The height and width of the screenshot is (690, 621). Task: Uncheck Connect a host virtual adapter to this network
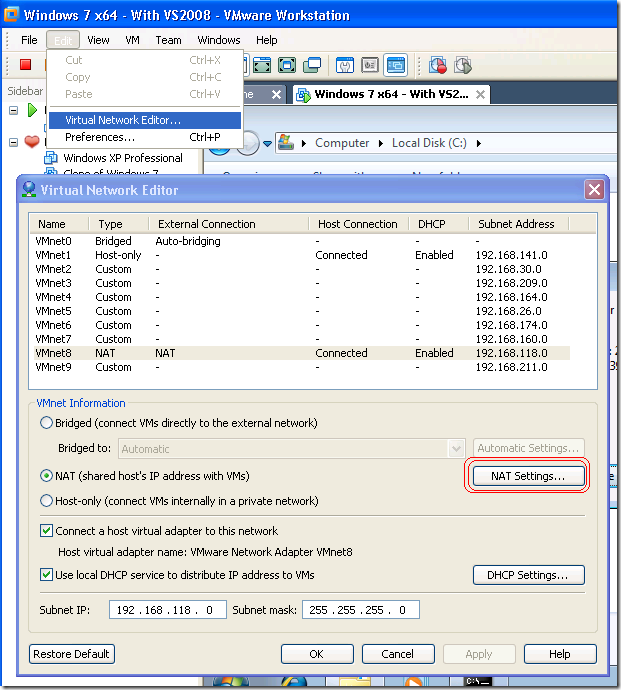pos(46,531)
